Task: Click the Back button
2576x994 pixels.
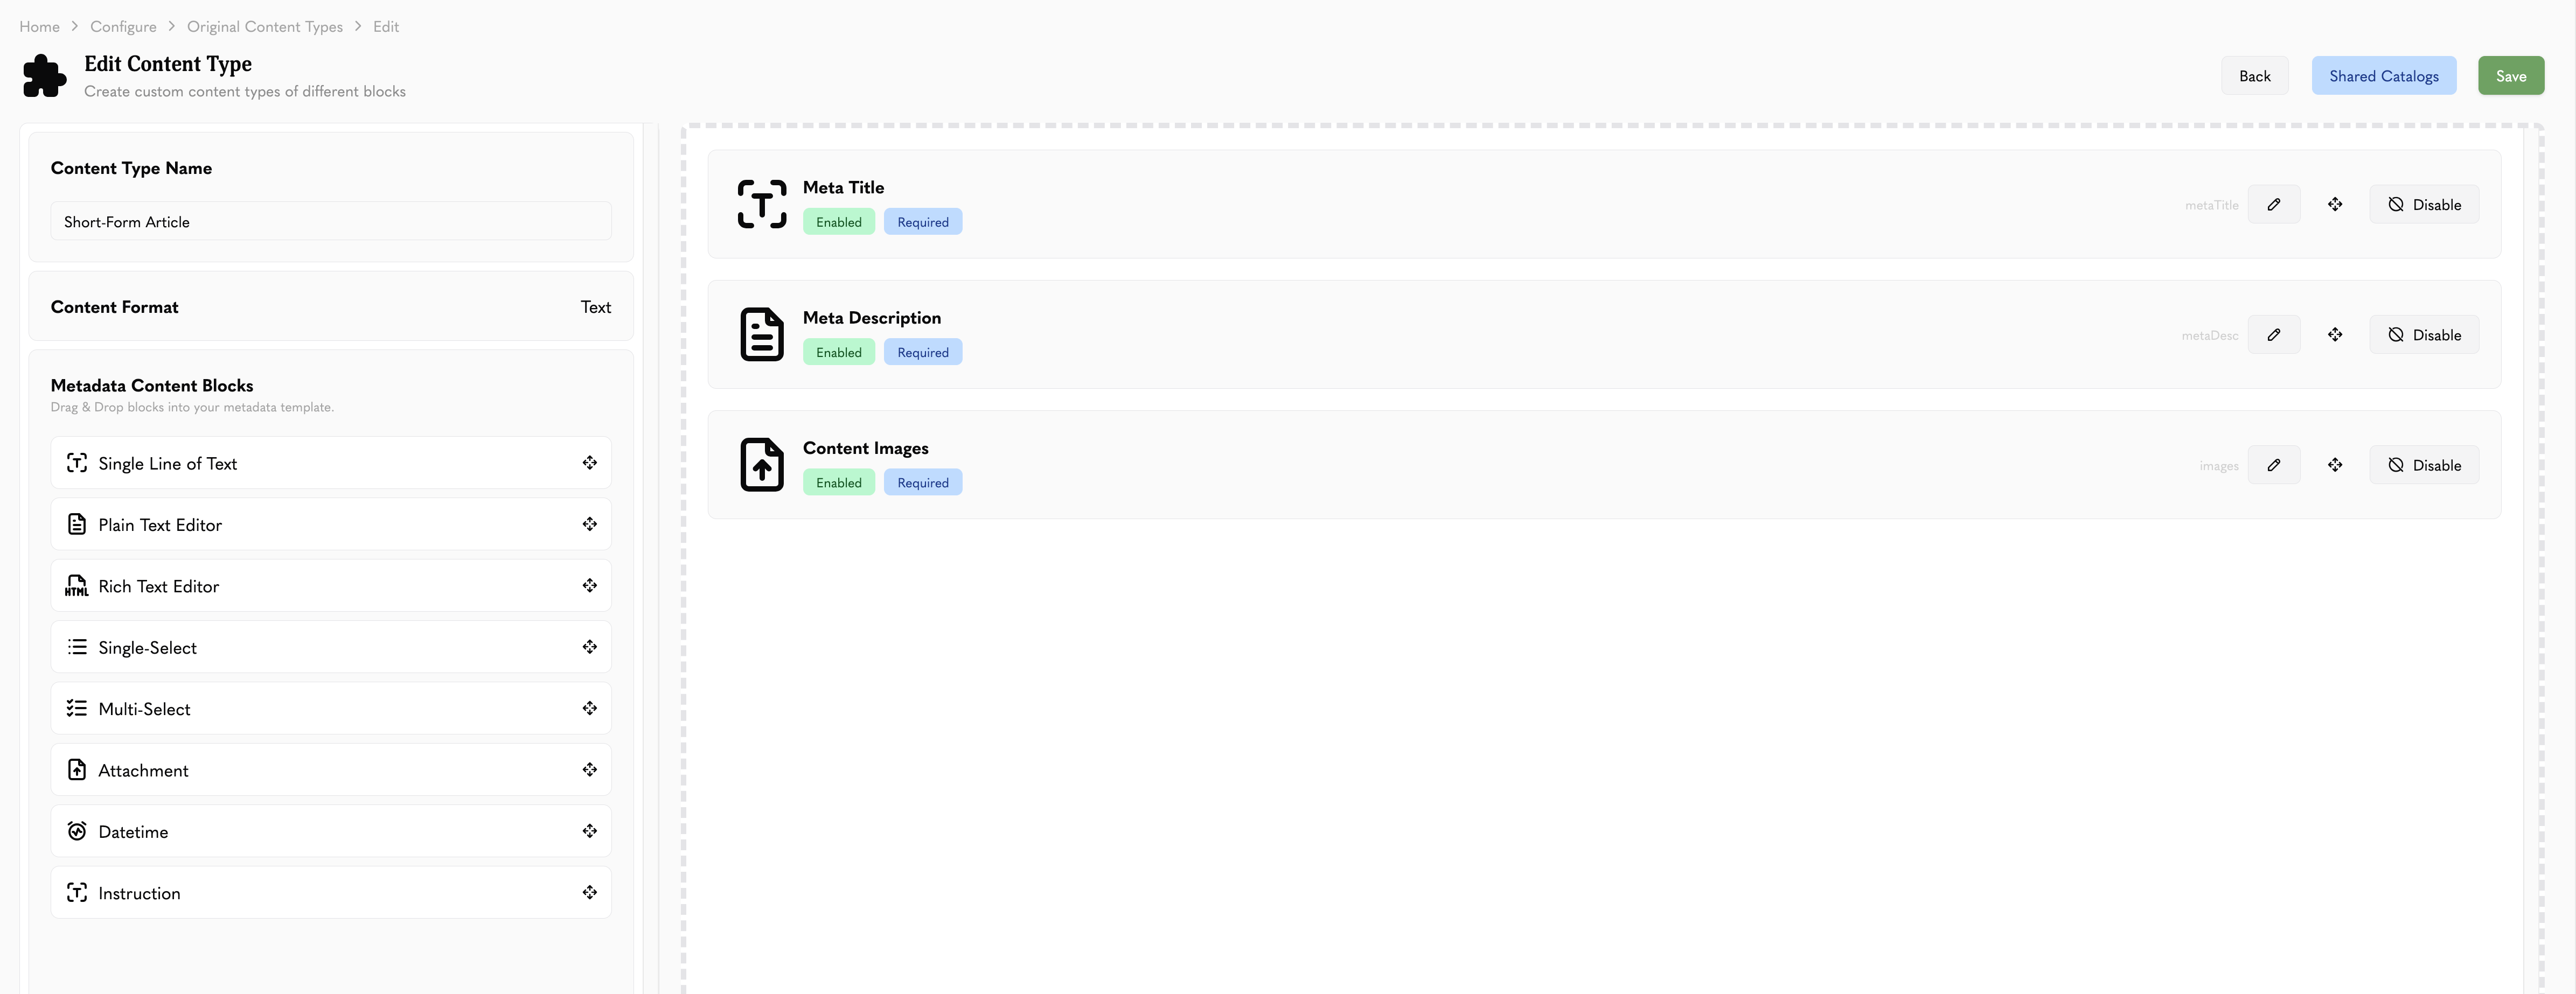Action: click(2255, 76)
